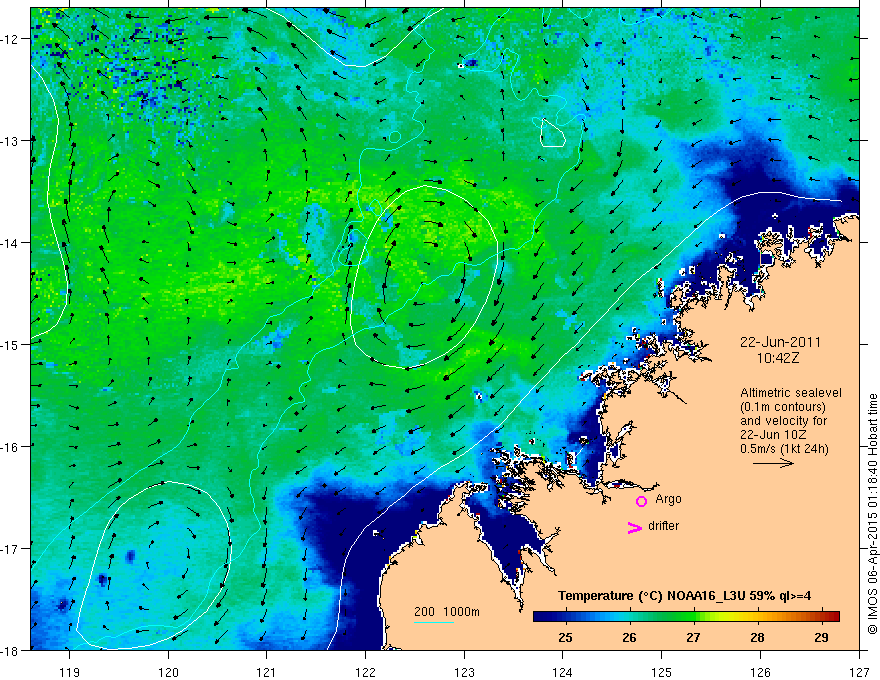880x680 pixels.
Task: Select the 'Argo' legend label
Action: coord(668,499)
